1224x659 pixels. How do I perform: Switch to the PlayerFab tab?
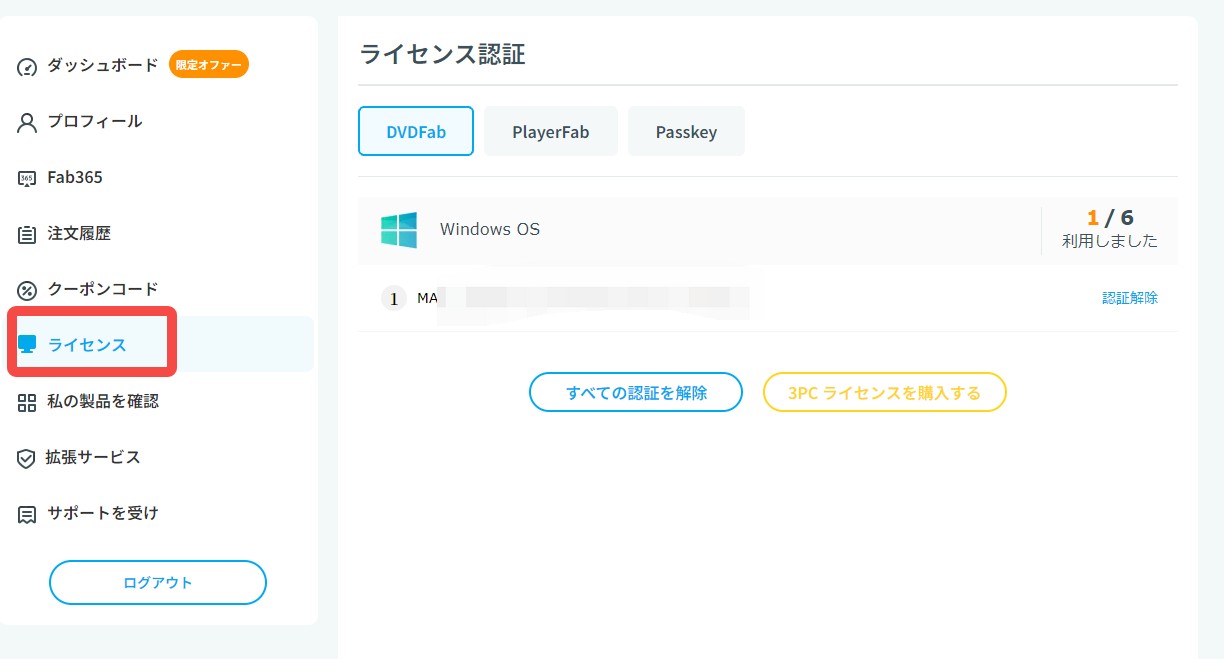[x=551, y=131]
